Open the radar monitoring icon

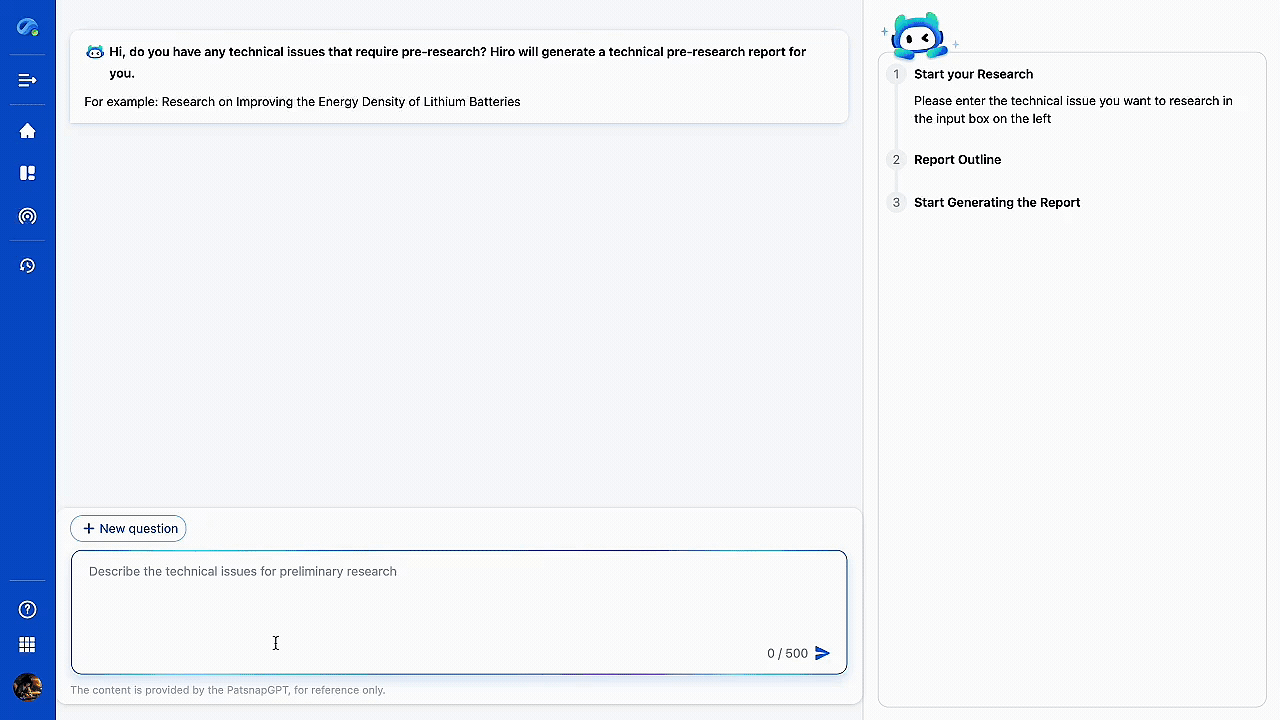[x=27, y=216]
